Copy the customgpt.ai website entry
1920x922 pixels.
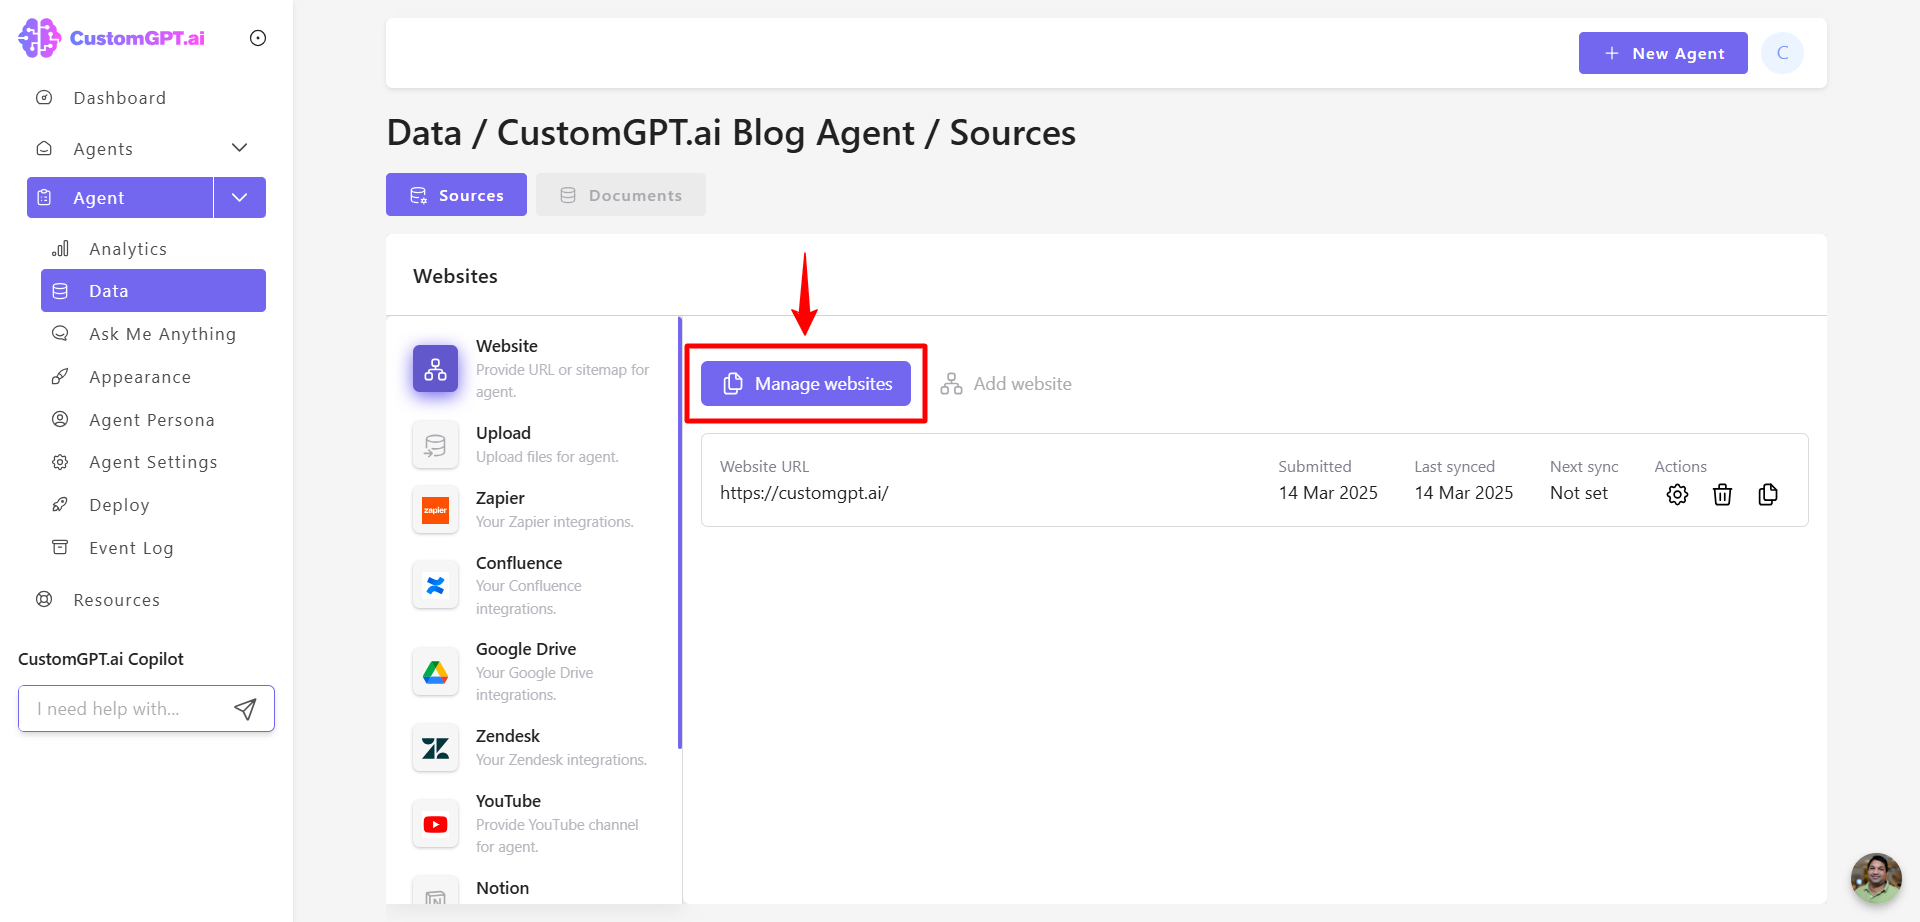pos(1768,494)
